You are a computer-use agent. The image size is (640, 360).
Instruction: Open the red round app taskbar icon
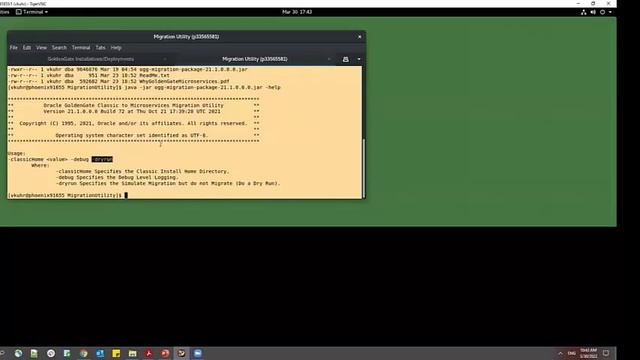[165, 353]
